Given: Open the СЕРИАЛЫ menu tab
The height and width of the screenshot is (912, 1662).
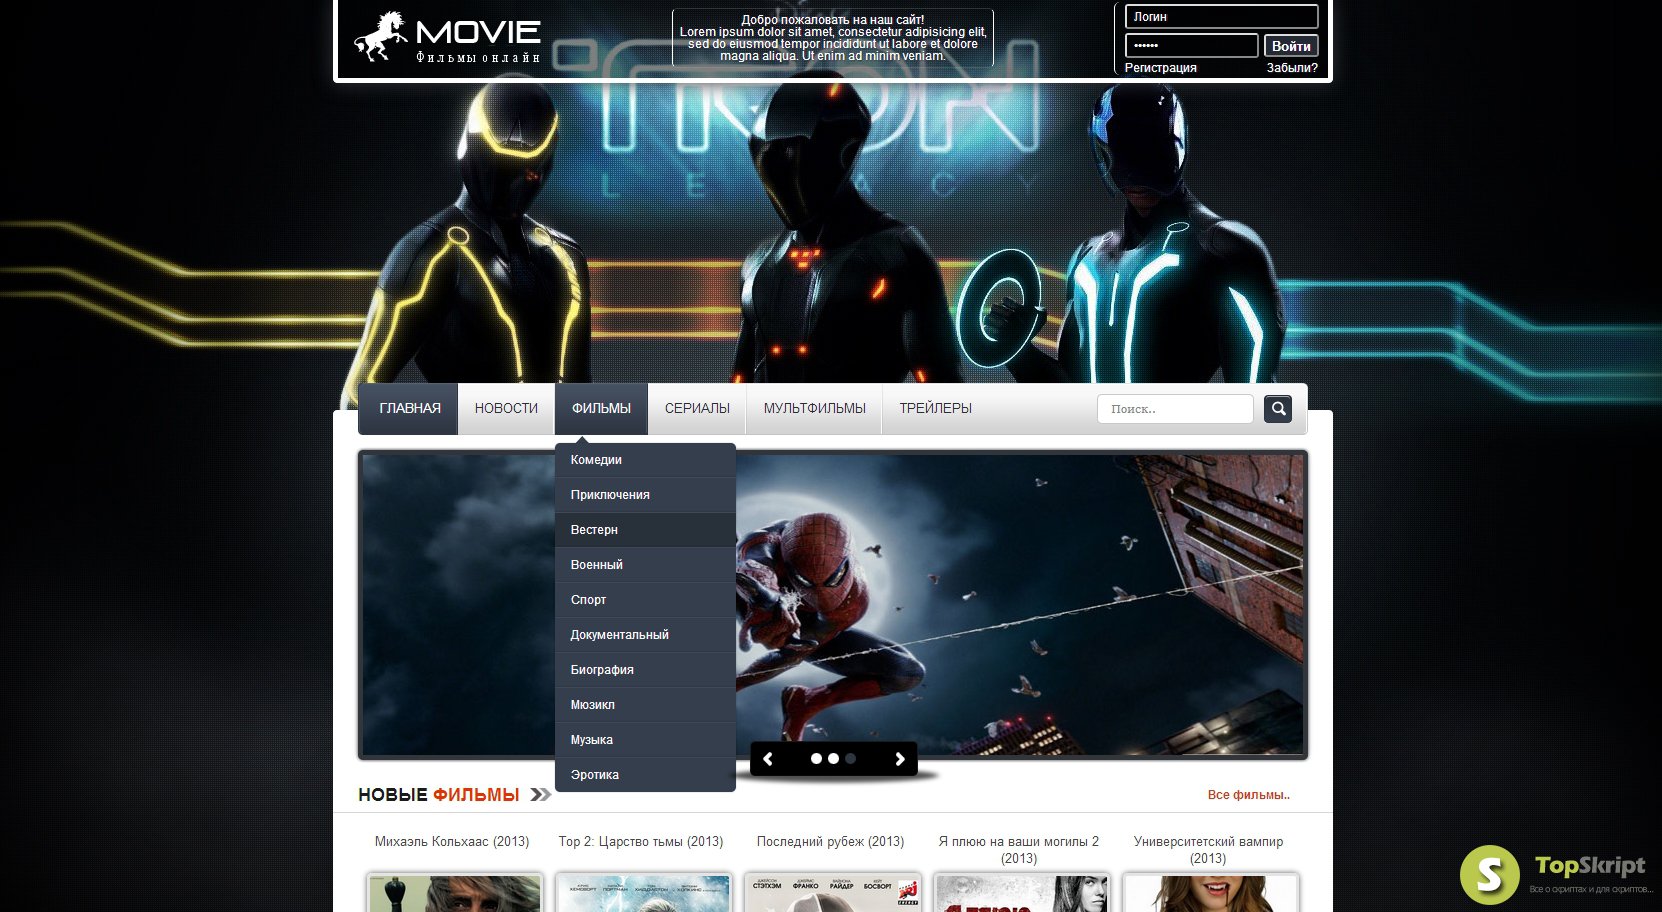Looking at the screenshot, I should coord(697,409).
